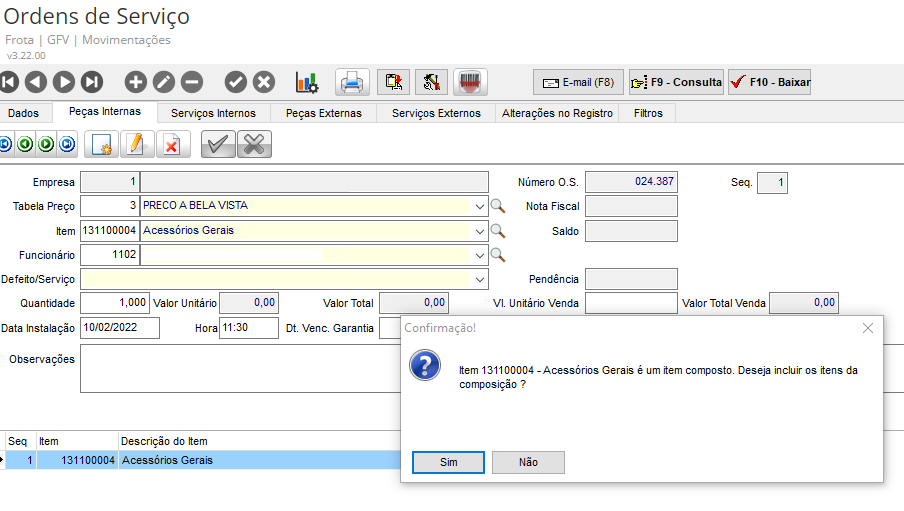Click the Nota Fiscal field
The image size is (904, 511).
pos(631,206)
